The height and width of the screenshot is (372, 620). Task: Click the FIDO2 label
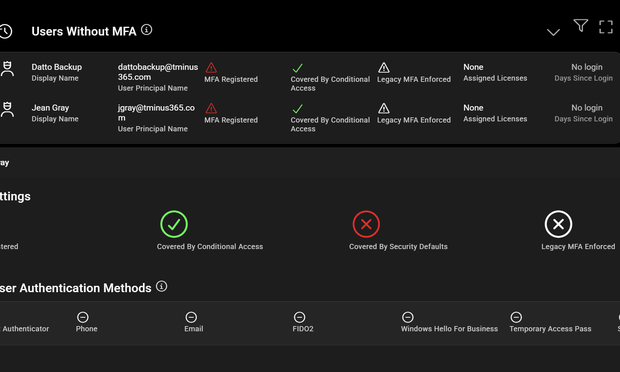[x=303, y=329]
